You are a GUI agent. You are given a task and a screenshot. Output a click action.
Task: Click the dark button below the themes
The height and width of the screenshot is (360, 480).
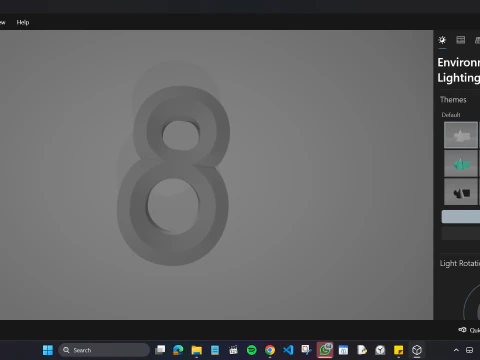click(x=461, y=233)
